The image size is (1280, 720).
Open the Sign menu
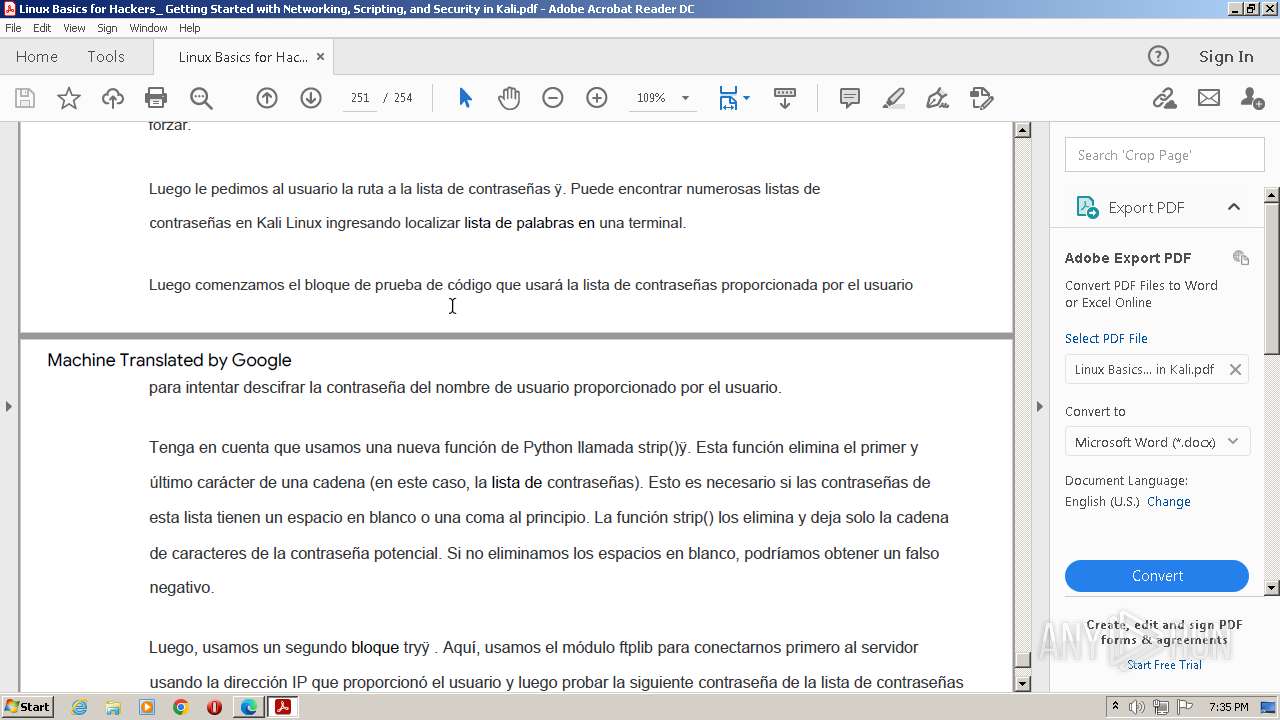click(107, 28)
